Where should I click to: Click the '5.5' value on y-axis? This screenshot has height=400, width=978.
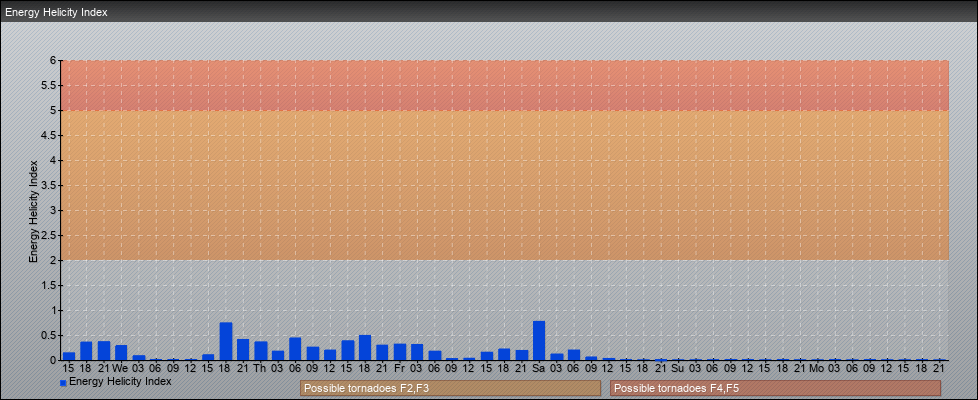[49, 85]
